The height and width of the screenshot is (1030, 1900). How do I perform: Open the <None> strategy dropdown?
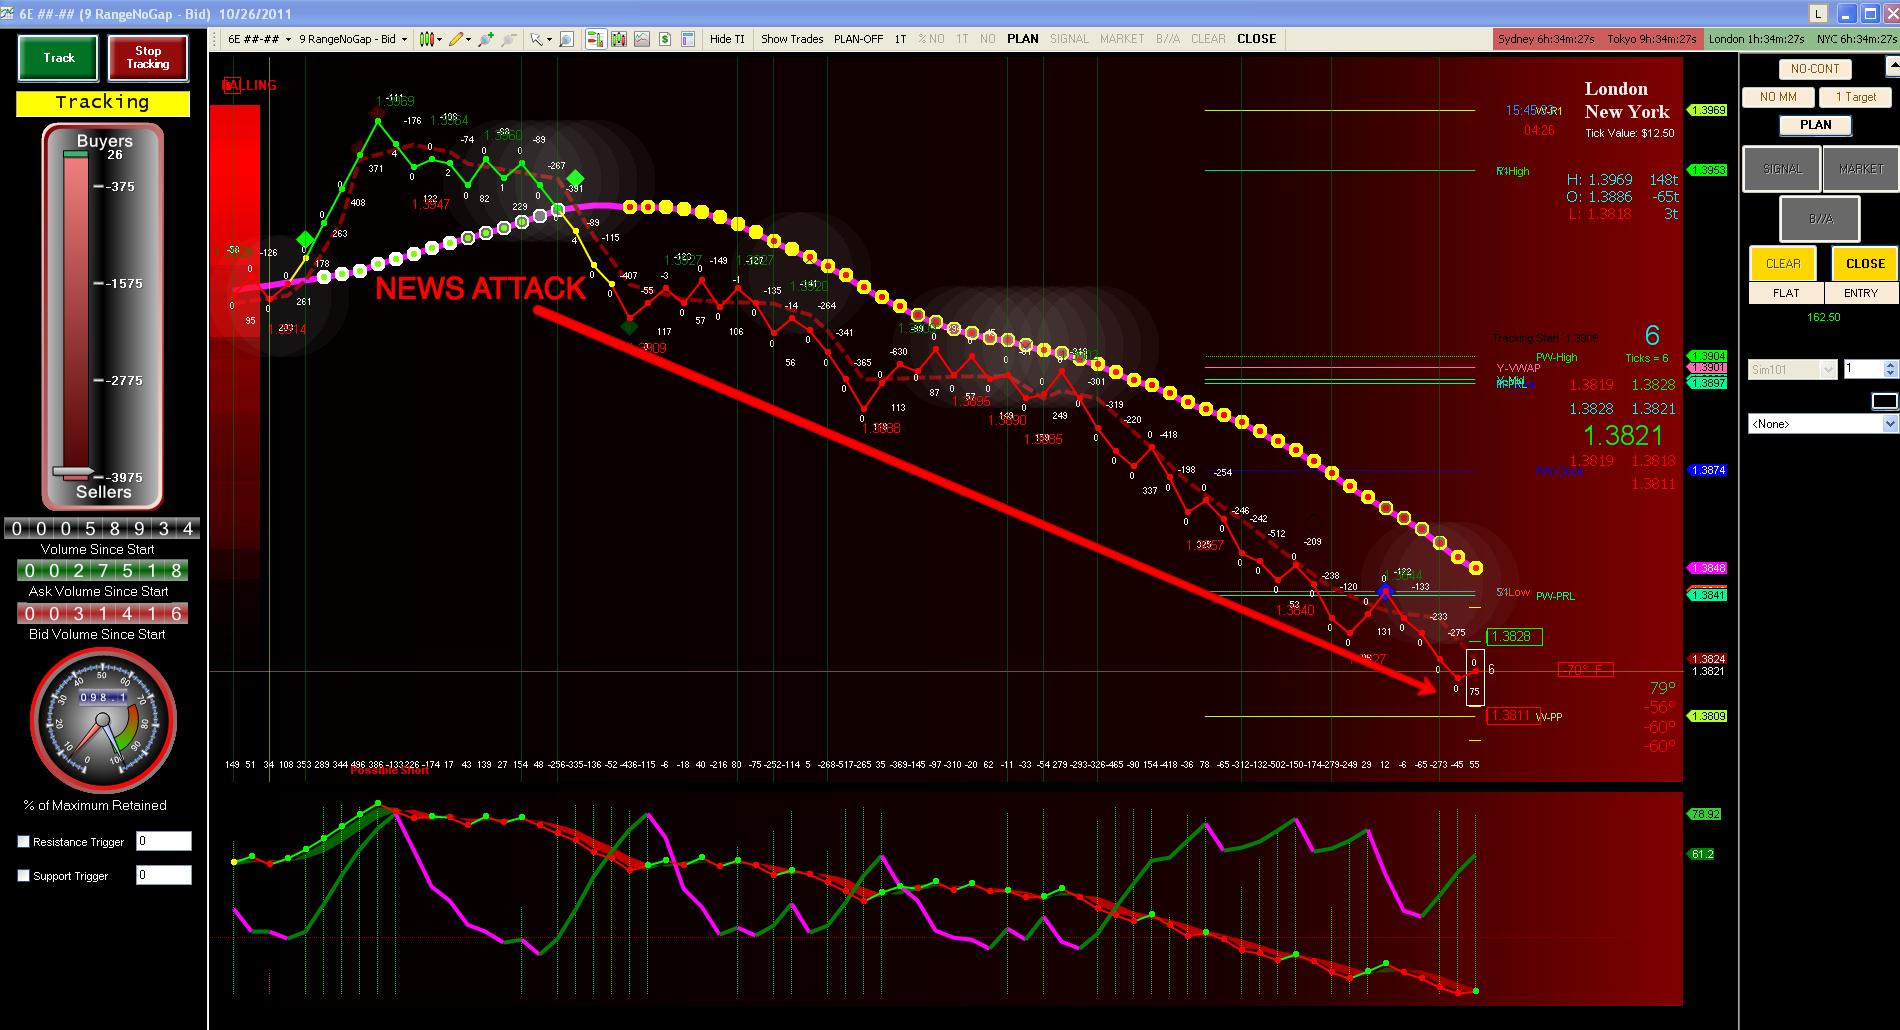pyautogui.click(x=1822, y=424)
